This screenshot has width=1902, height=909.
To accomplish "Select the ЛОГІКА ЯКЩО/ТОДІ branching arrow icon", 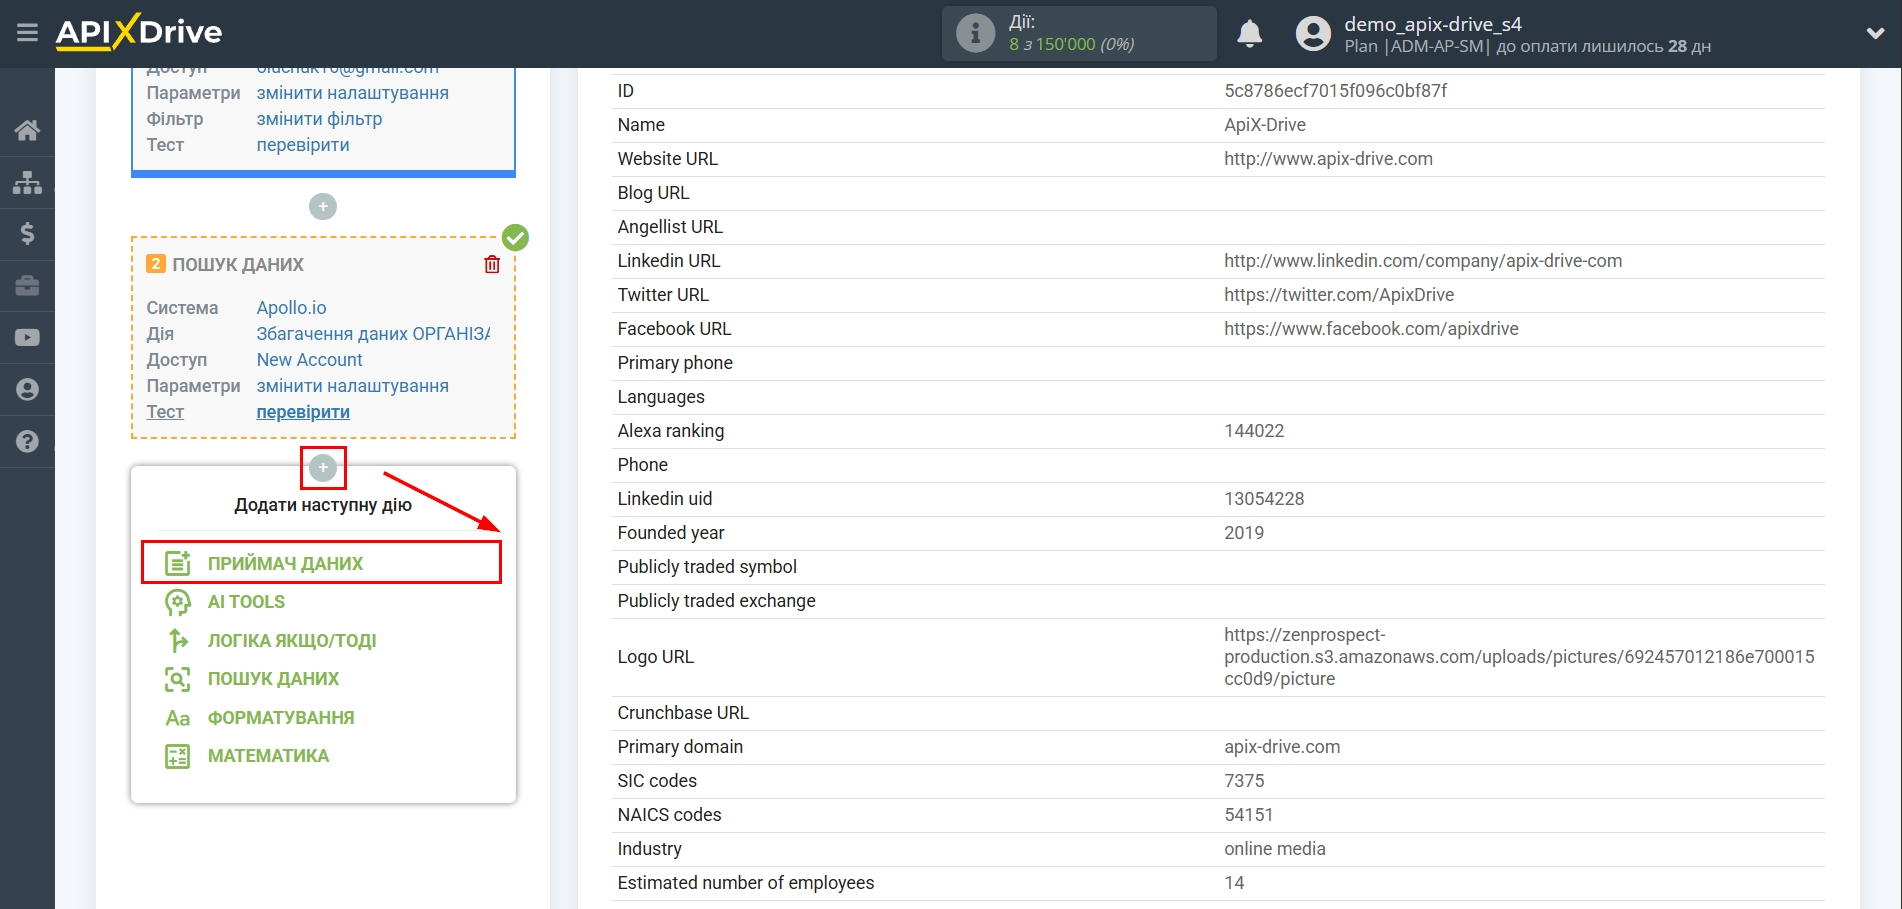I will coord(177,640).
